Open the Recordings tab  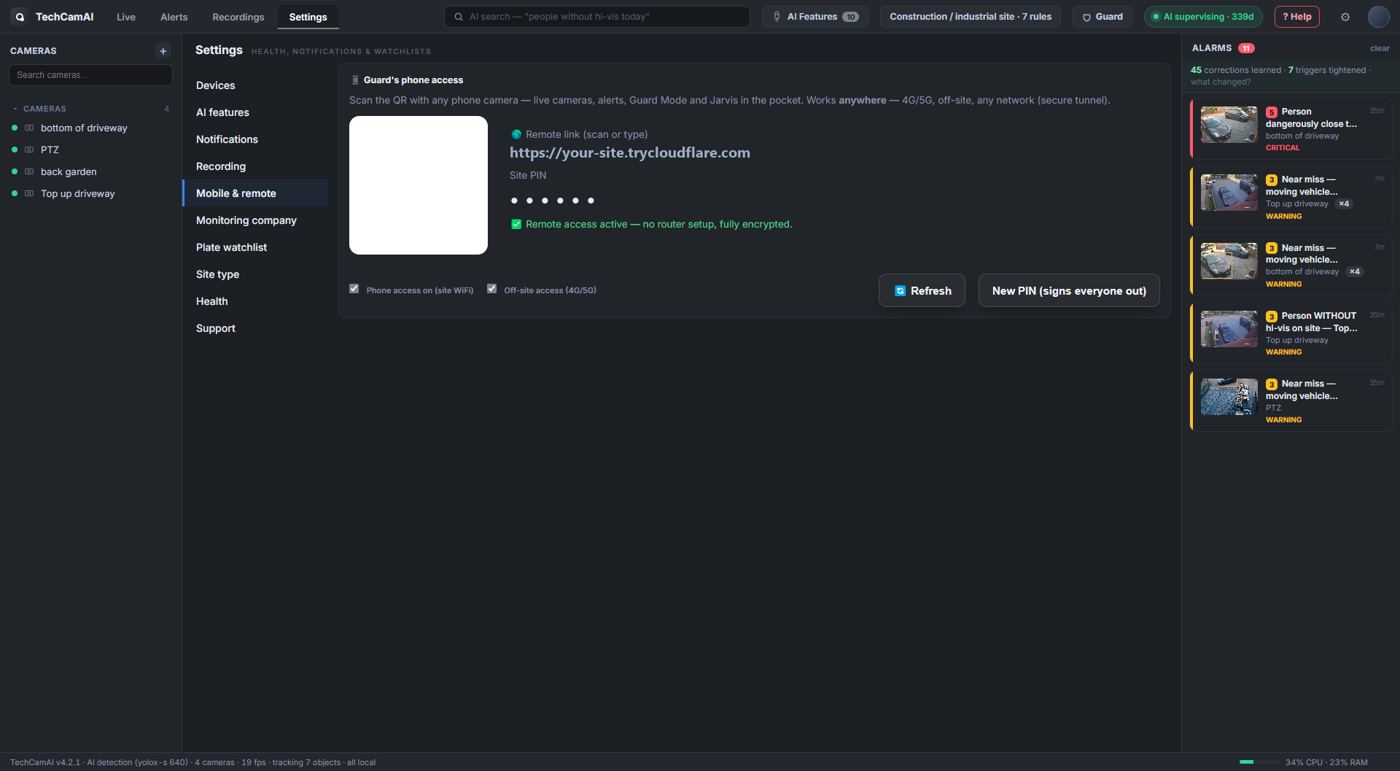tap(238, 17)
